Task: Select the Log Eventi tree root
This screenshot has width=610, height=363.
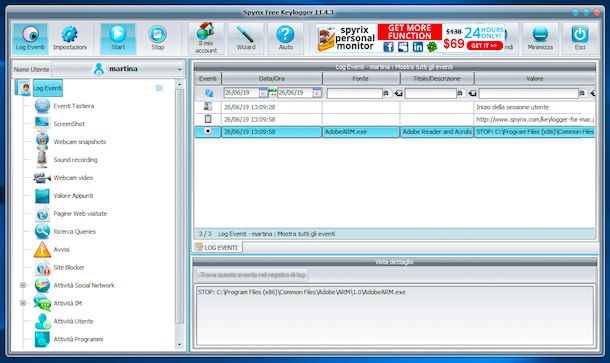Action: pos(47,88)
